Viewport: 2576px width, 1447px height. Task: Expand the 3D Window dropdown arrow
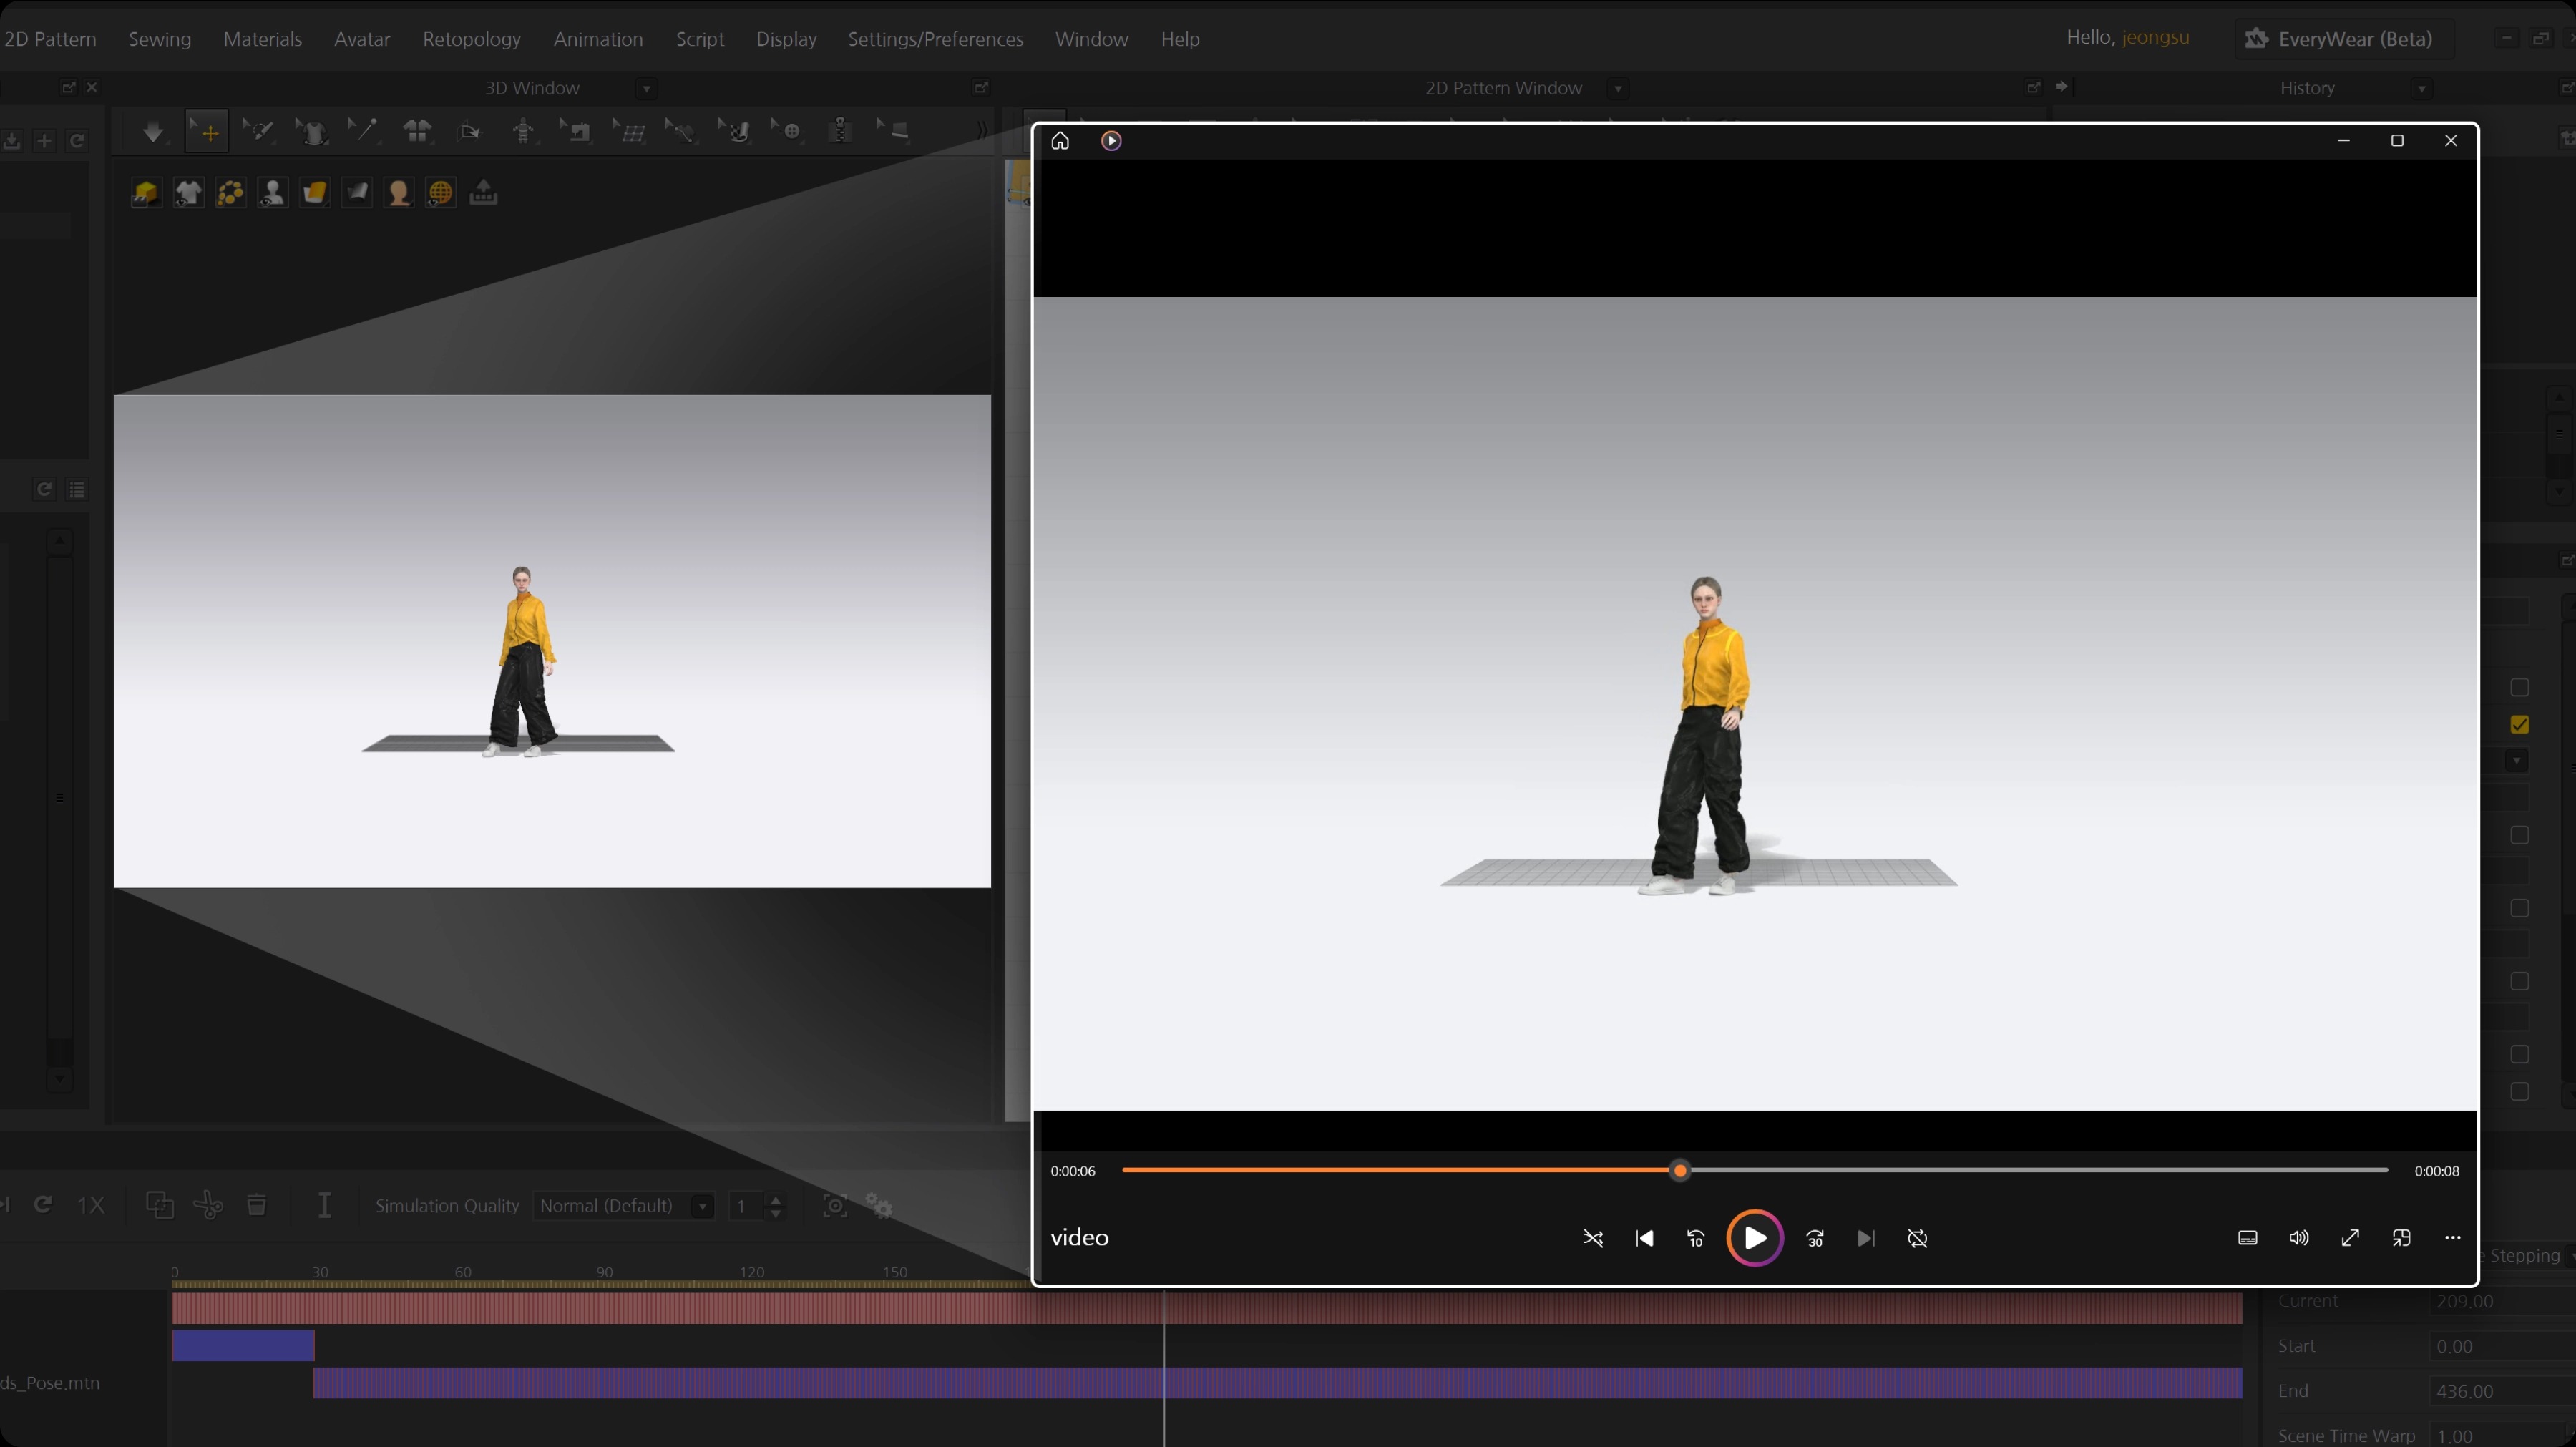pyautogui.click(x=647, y=89)
